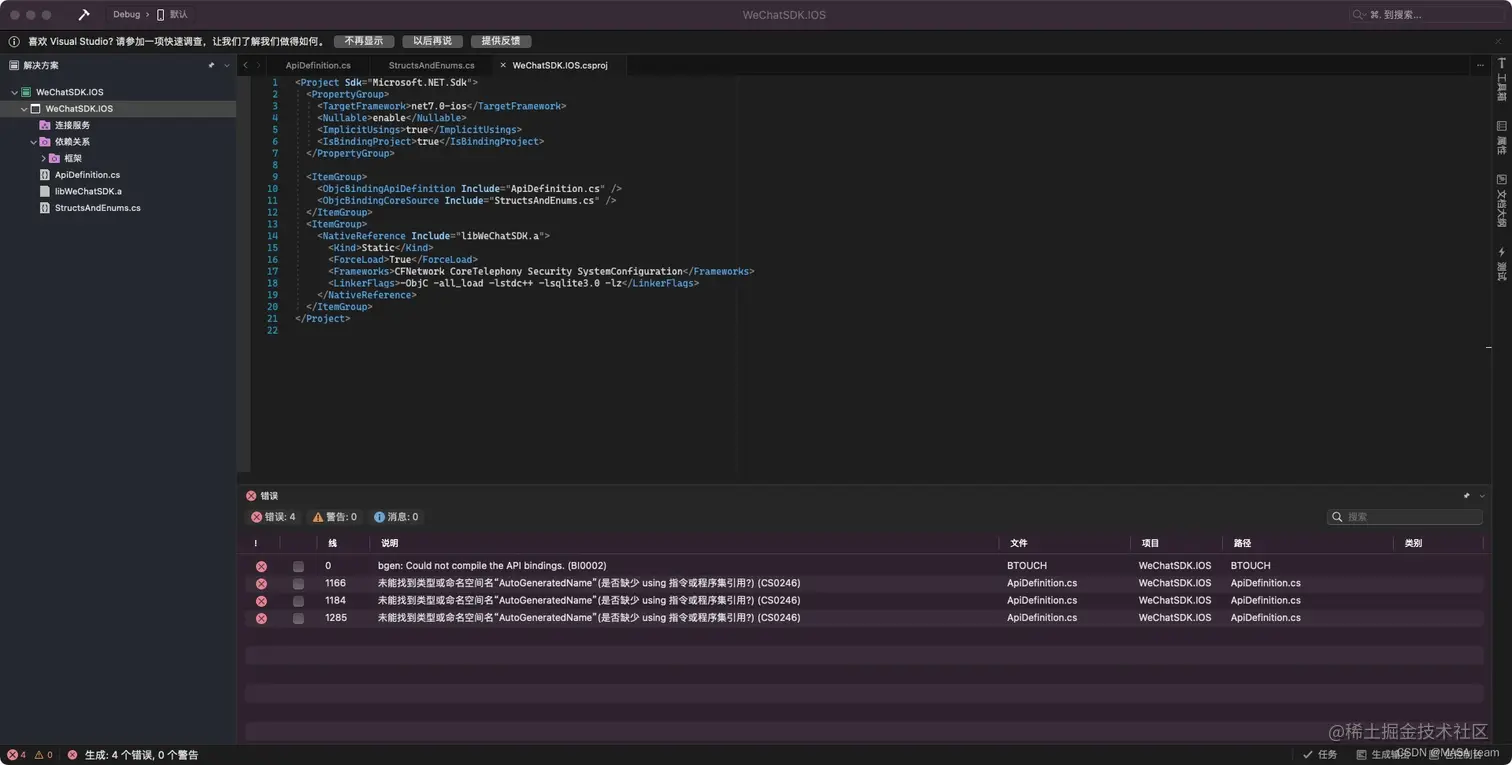Screen dimensions: 1512x765
Task: Open the editor tab overflow menu
Action: tap(1480, 65)
